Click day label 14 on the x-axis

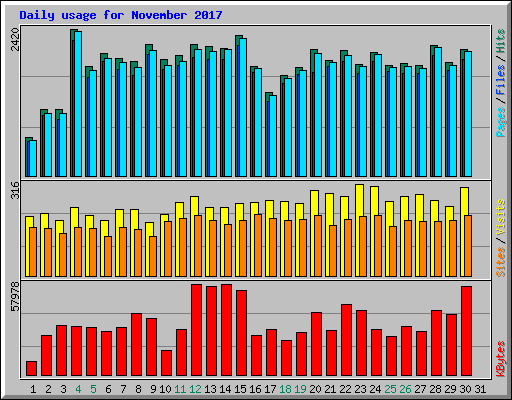pyautogui.click(x=225, y=389)
